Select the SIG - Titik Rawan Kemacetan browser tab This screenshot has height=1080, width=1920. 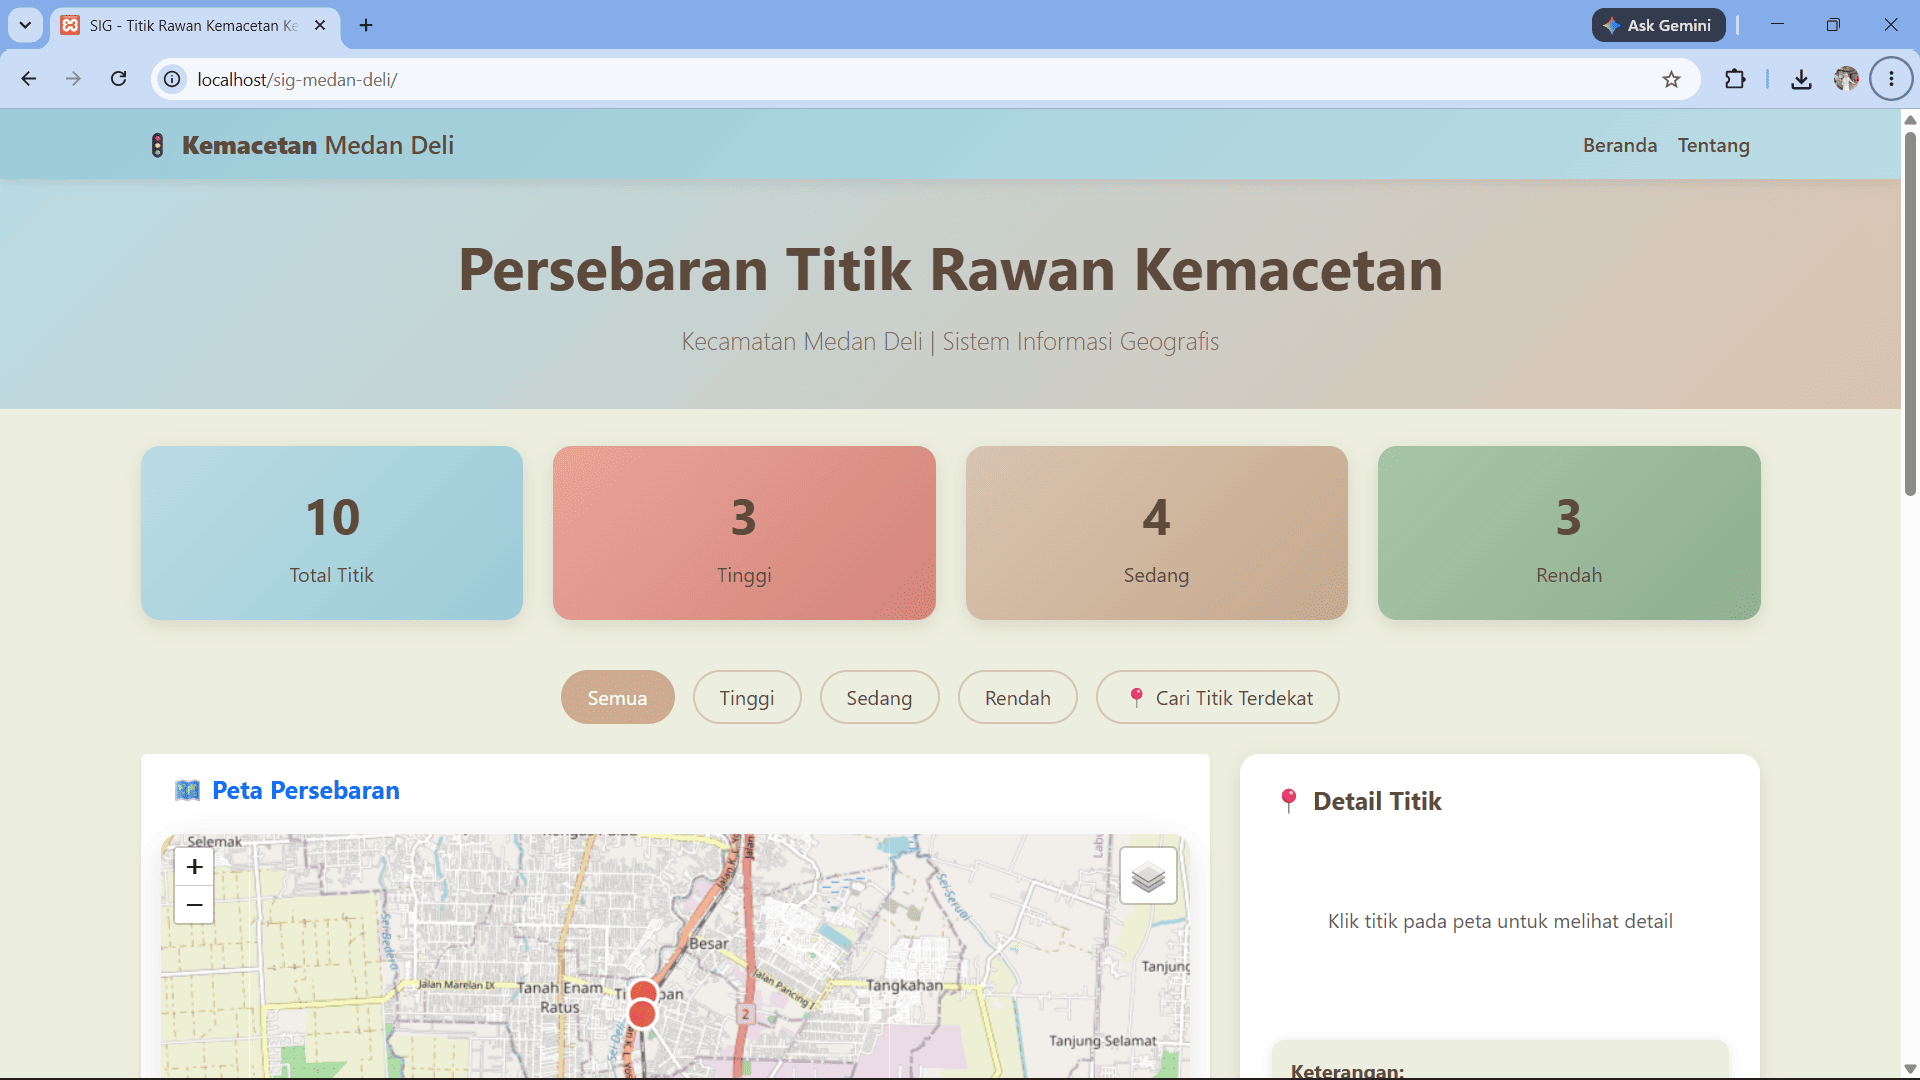[x=195, y=25]
